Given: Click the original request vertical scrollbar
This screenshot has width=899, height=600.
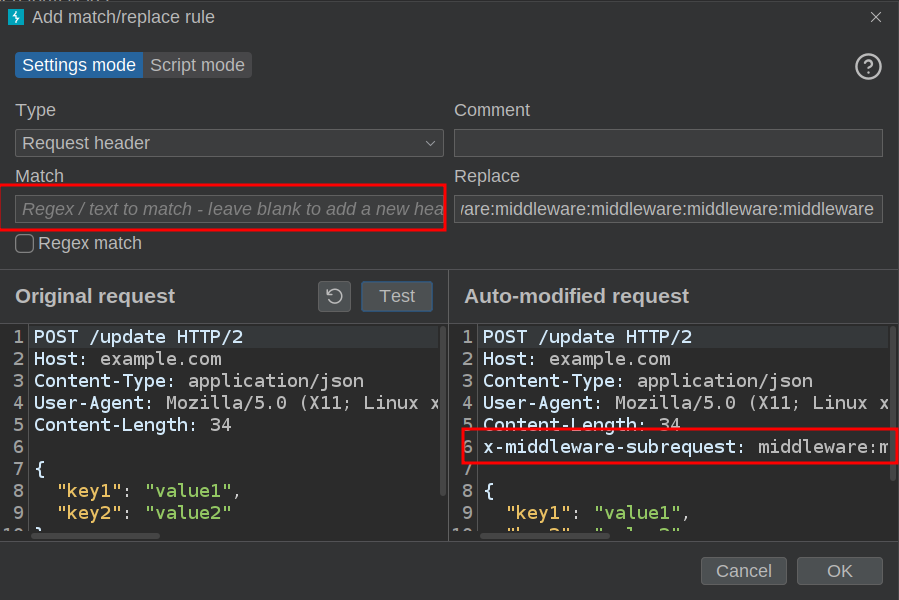Looking at the screenshot, I should tap(443, 410).
